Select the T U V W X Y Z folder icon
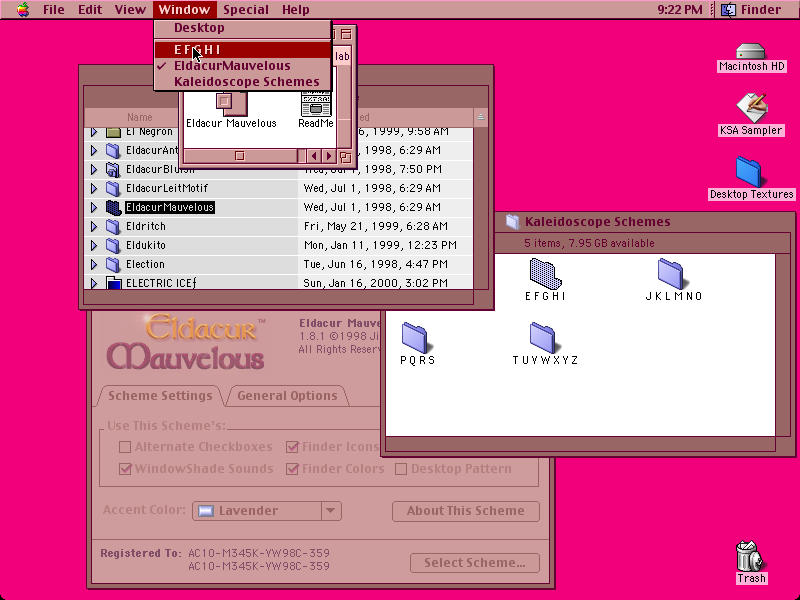This screenshot has height=600, width=800. 543,338
